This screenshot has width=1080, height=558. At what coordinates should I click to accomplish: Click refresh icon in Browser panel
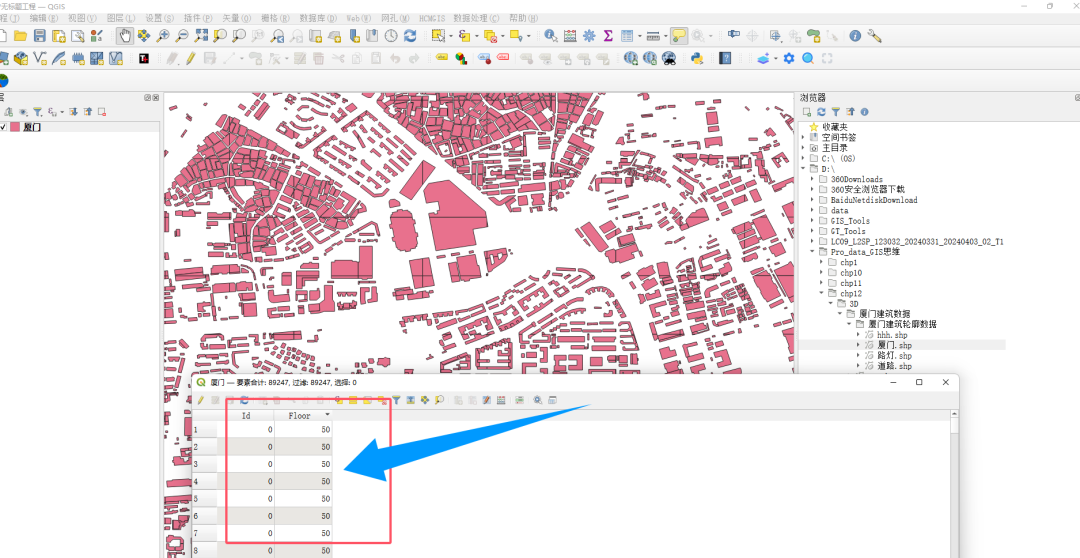pos(821,112)
